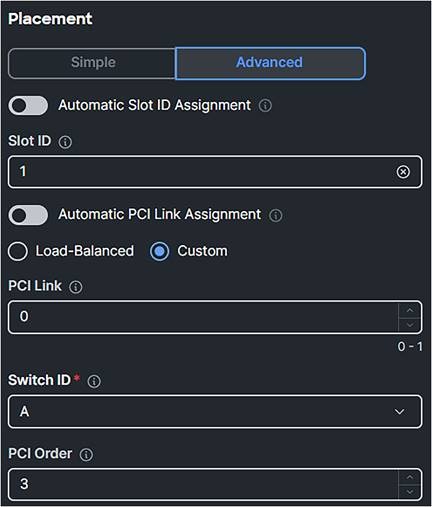Image resolution: width=432 pixels, height=507 pixels.
Task: Click the info icon beside Automatic Slot ID Assignment
Action: pos(265,106)
